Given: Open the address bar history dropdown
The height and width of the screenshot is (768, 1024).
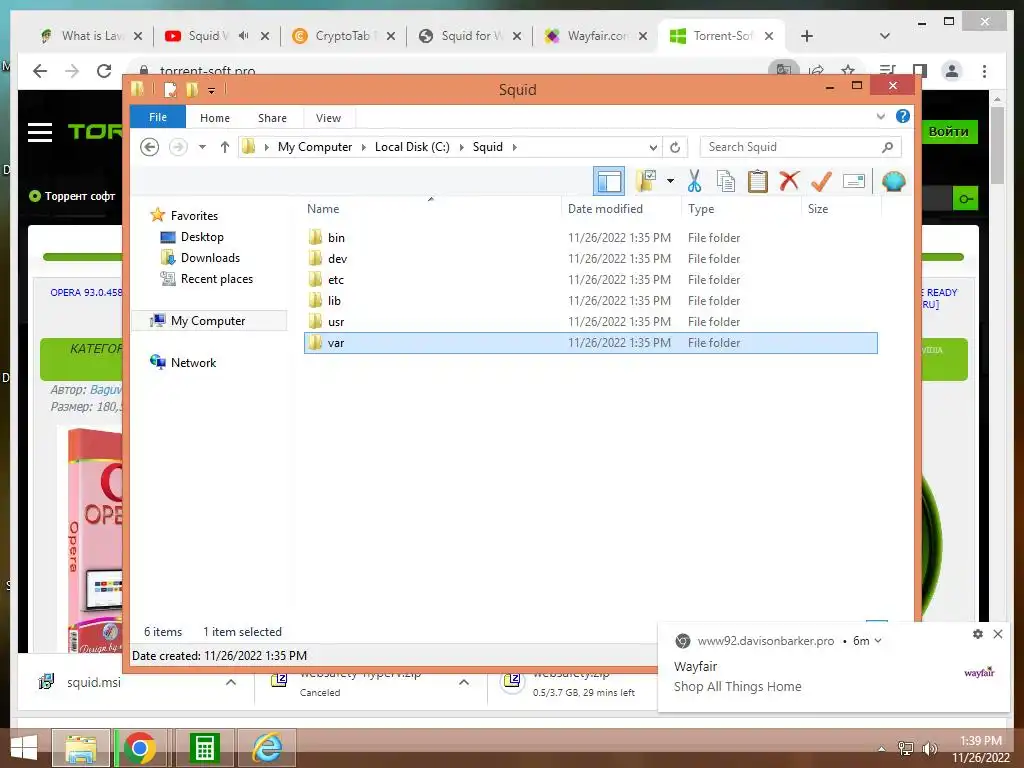Looking at the screenshot, I should 652,147.
